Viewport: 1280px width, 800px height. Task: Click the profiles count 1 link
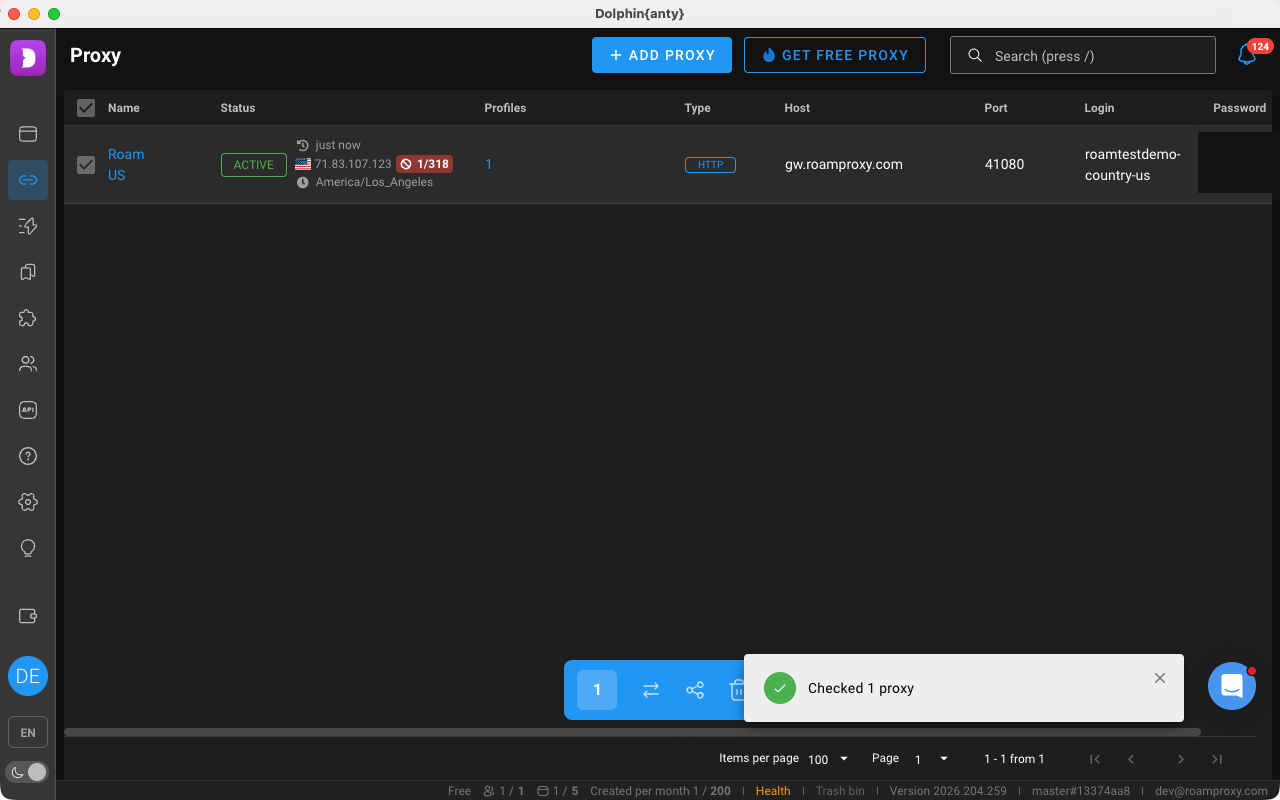[488, 164]
